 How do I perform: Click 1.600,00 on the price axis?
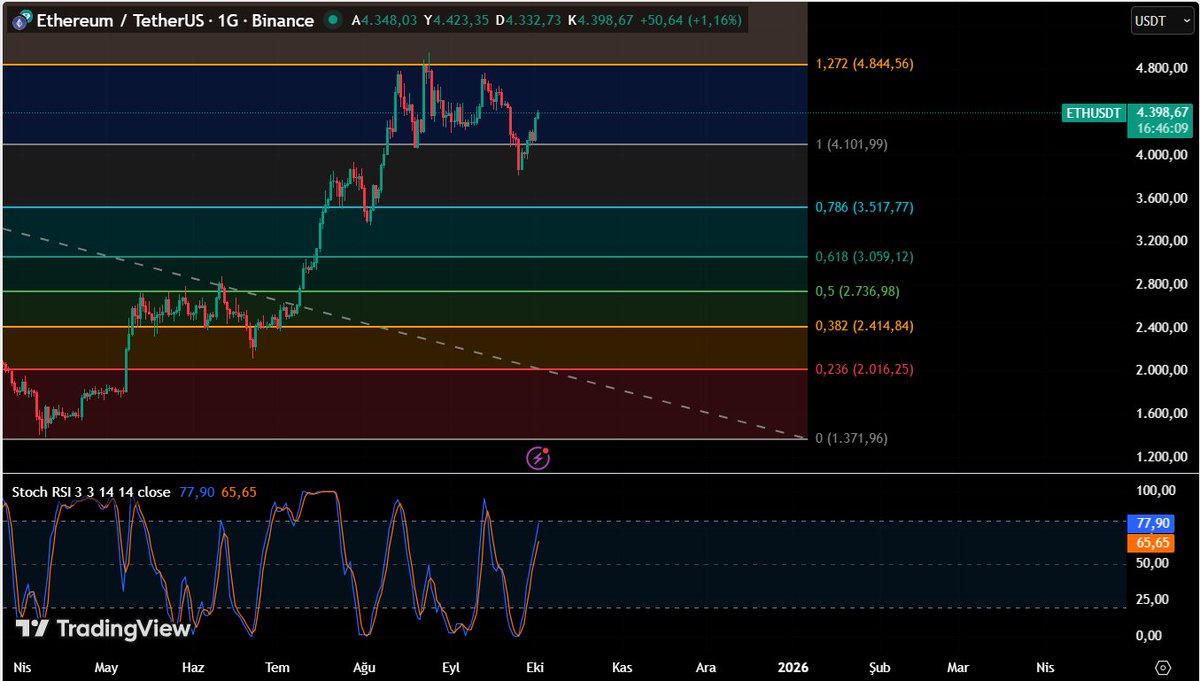(1160, 413)
